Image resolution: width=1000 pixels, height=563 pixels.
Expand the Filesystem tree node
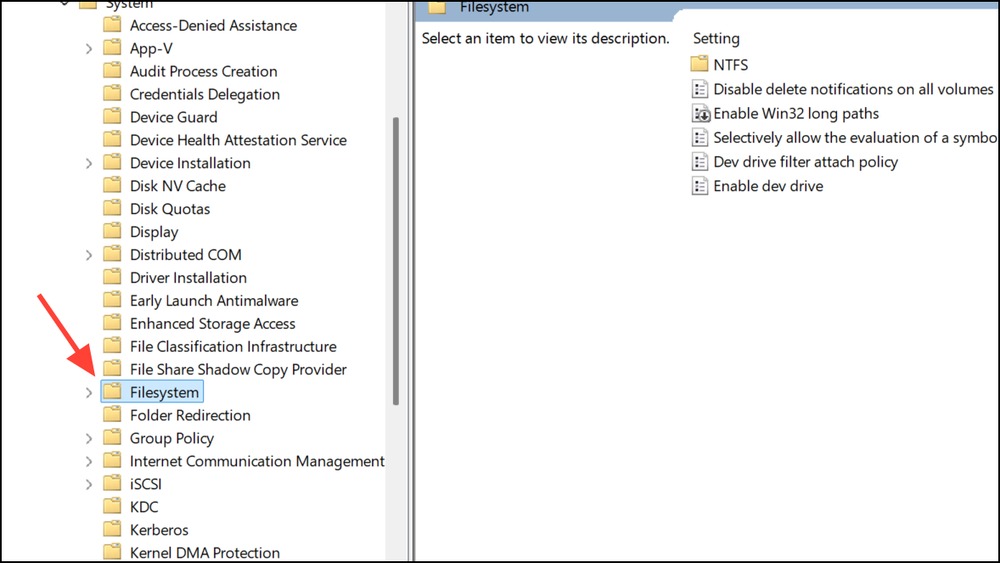89,393
